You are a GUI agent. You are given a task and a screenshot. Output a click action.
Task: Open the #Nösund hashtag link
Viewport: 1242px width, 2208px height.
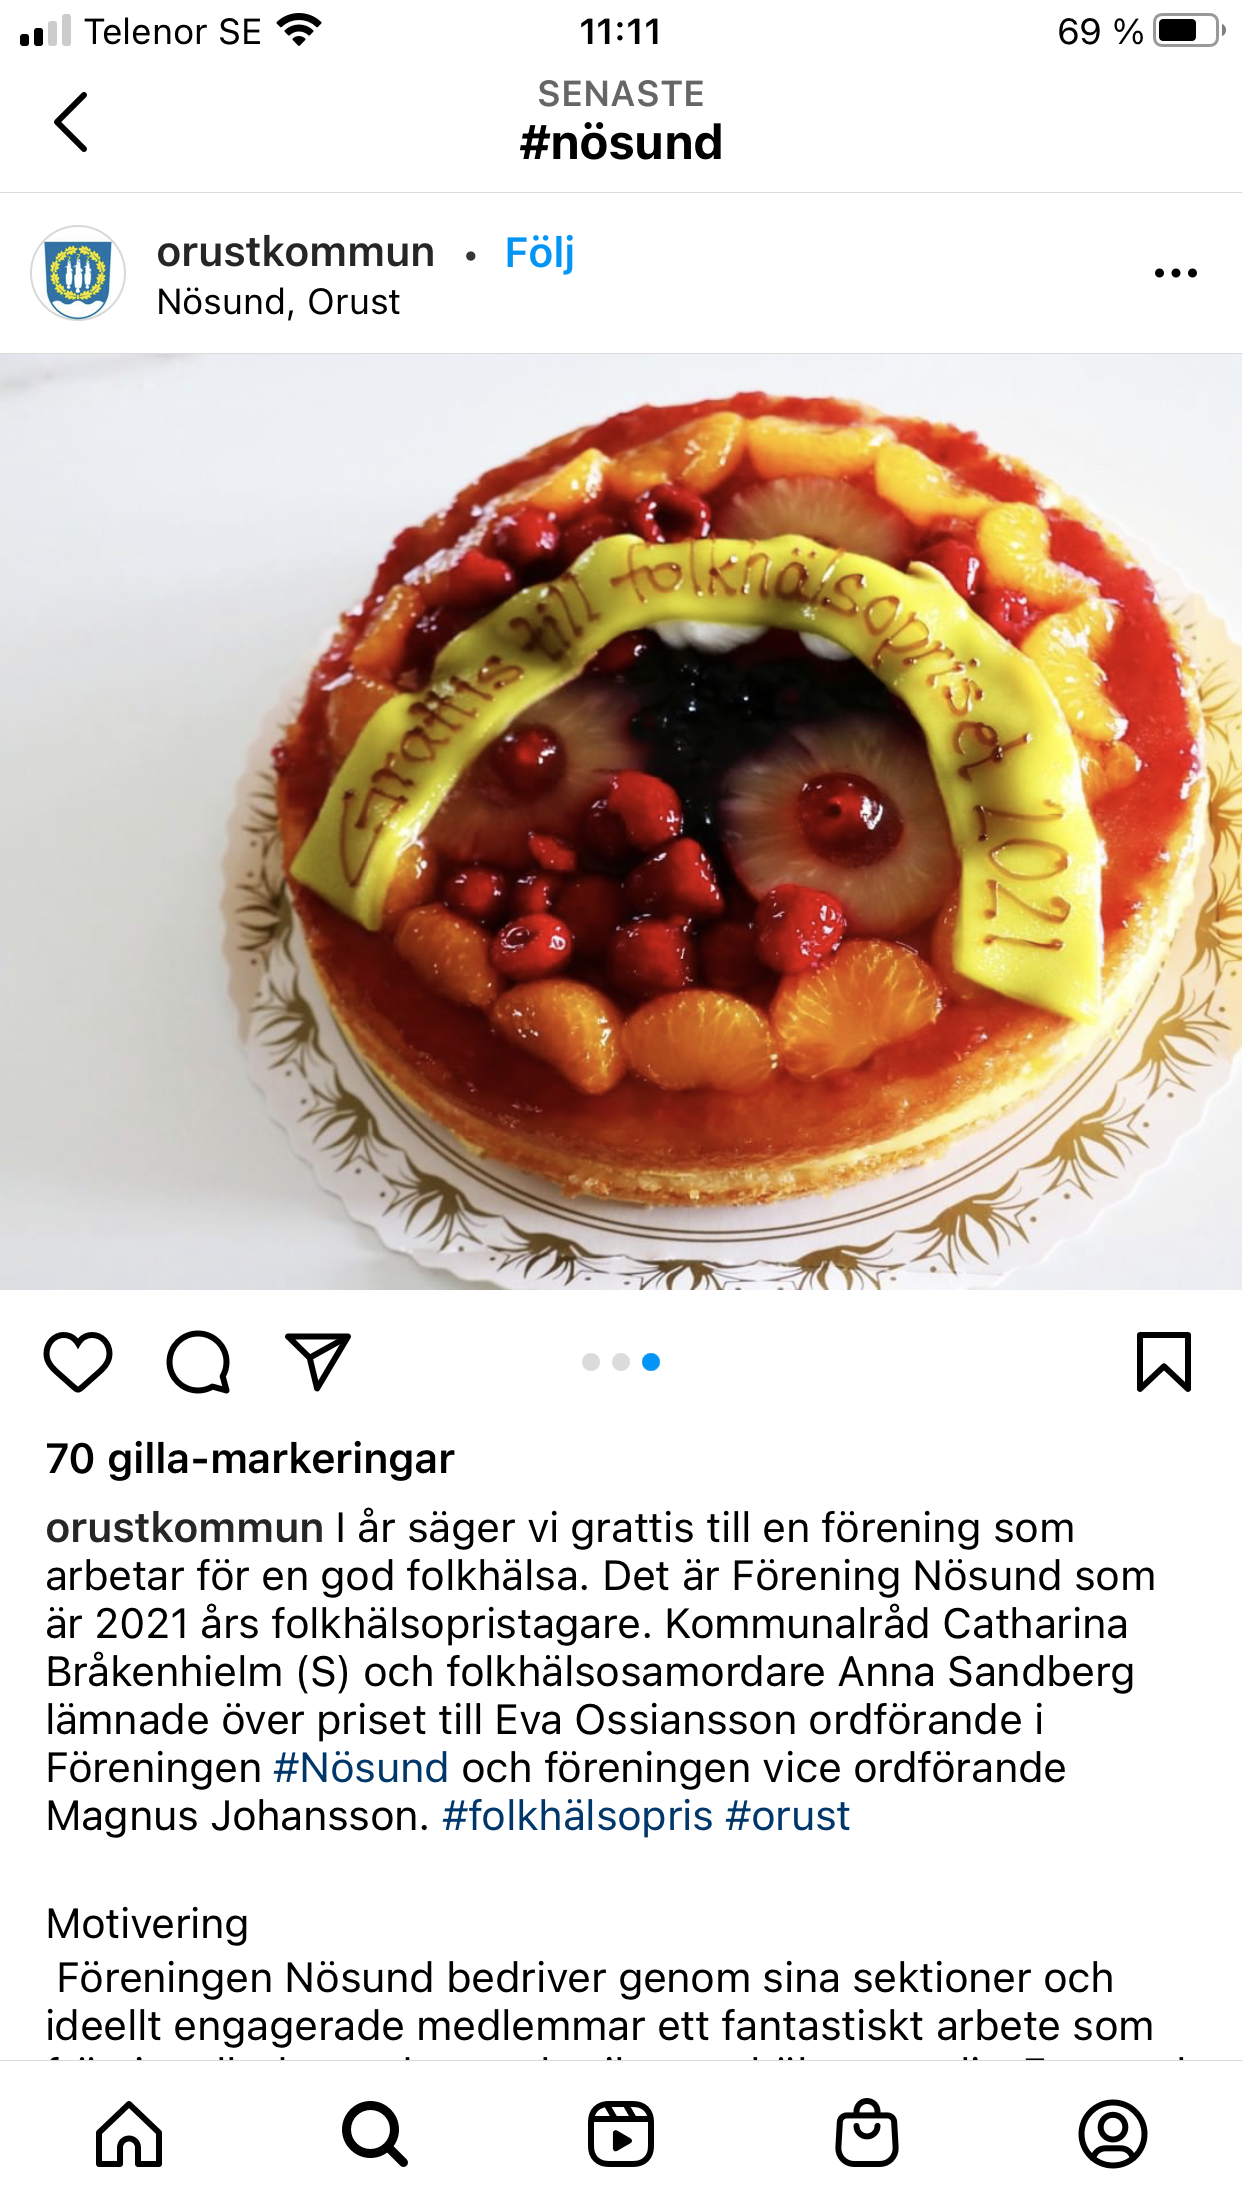[x=361, y=1768]
